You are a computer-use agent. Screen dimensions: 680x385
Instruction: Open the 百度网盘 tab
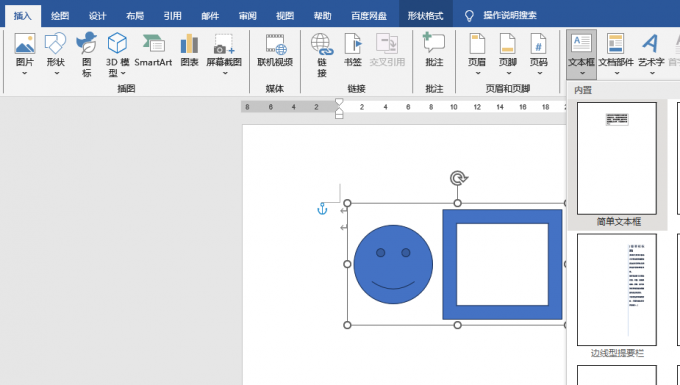coord(369,16)
